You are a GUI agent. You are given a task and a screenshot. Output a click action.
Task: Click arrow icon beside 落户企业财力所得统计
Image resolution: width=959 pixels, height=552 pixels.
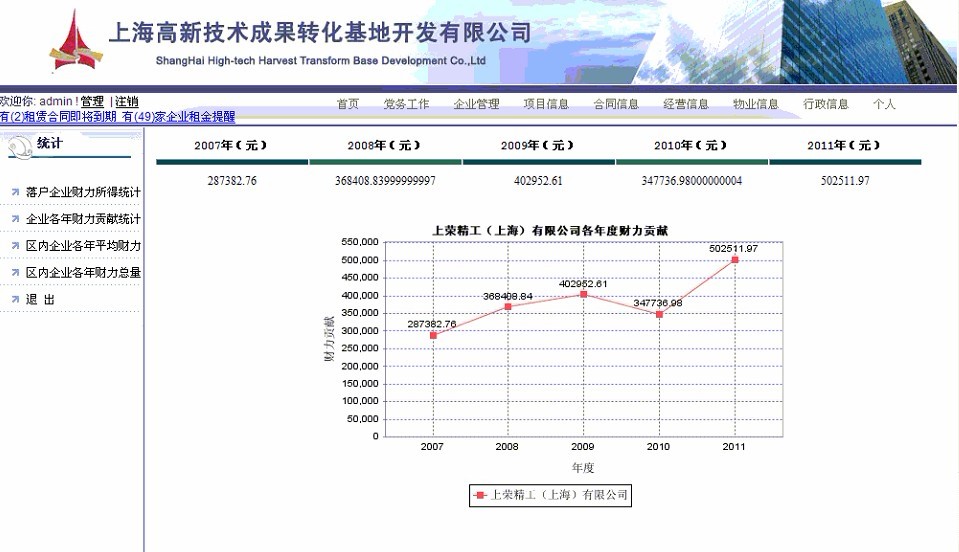click(x=15, y=192)
